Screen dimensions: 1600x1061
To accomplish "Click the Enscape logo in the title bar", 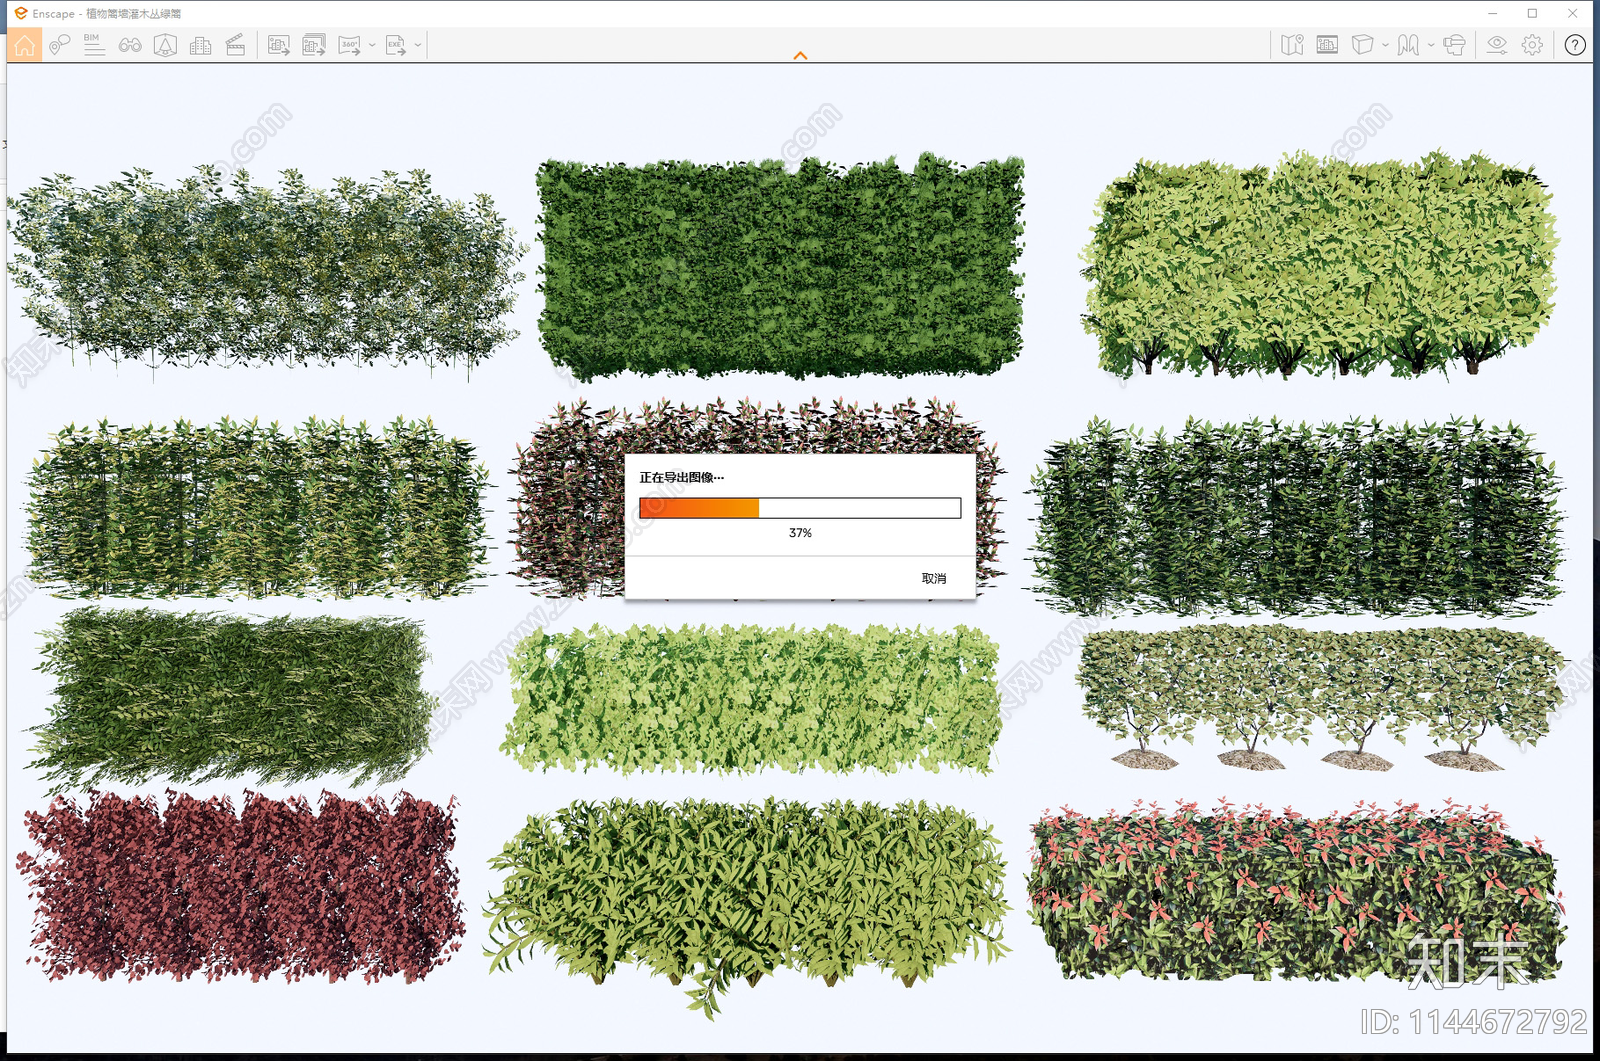I will point(20,13).
